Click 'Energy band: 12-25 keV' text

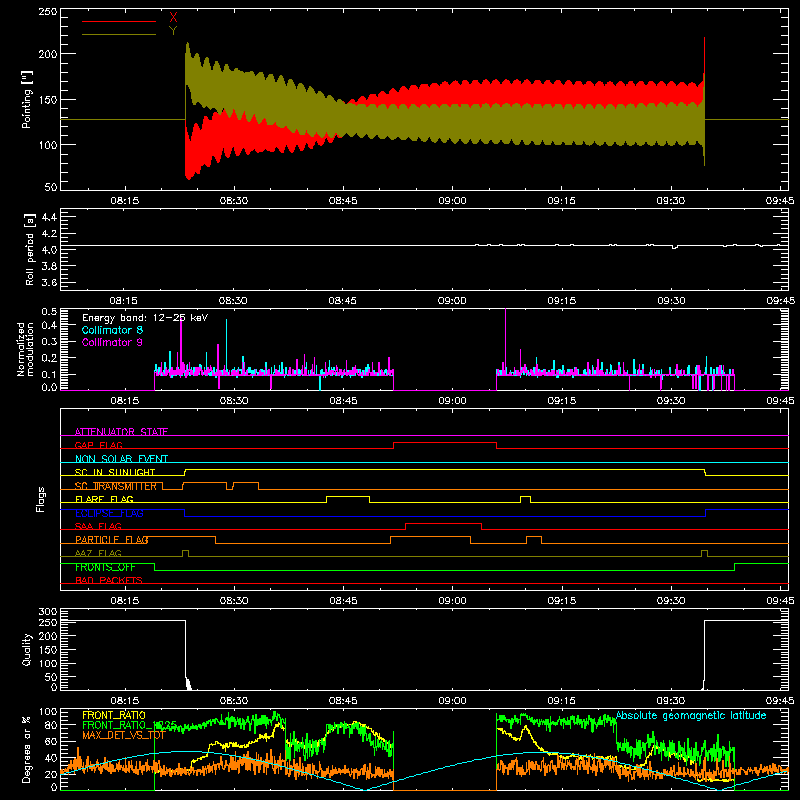[145, 318]
